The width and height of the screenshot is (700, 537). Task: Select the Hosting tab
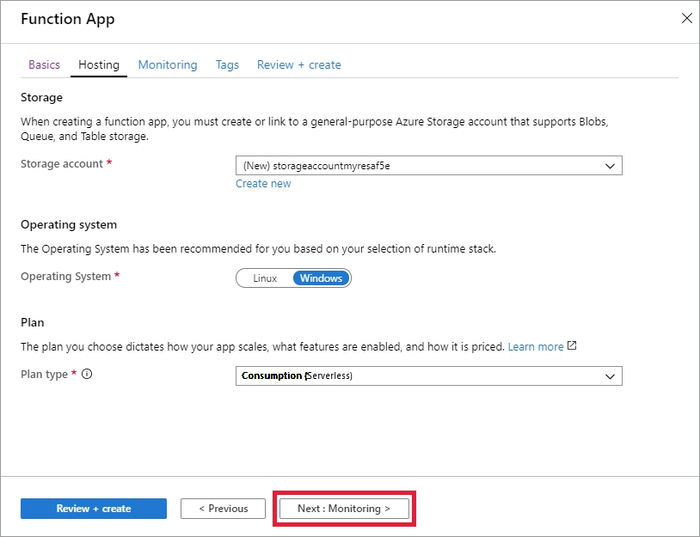tap(99, 65)
